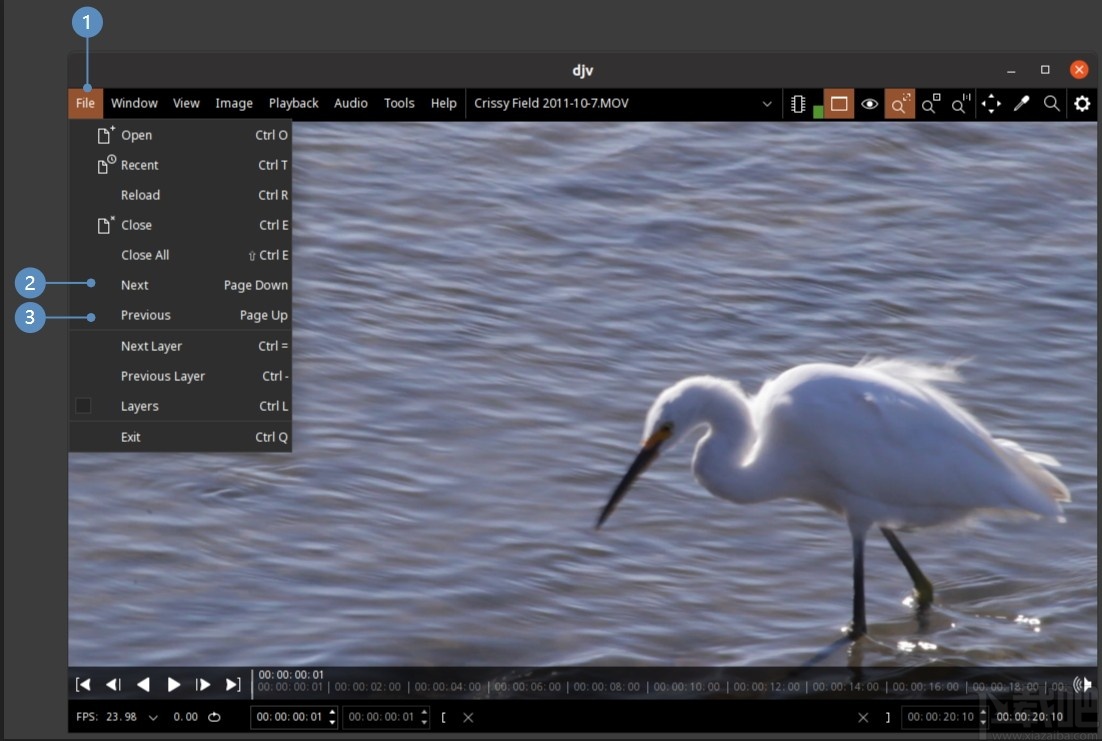This screenshot has height=741, width=1102.
Task: Choose Recent from the File menu
Action: pyautogui.click(x=140, y=165)
